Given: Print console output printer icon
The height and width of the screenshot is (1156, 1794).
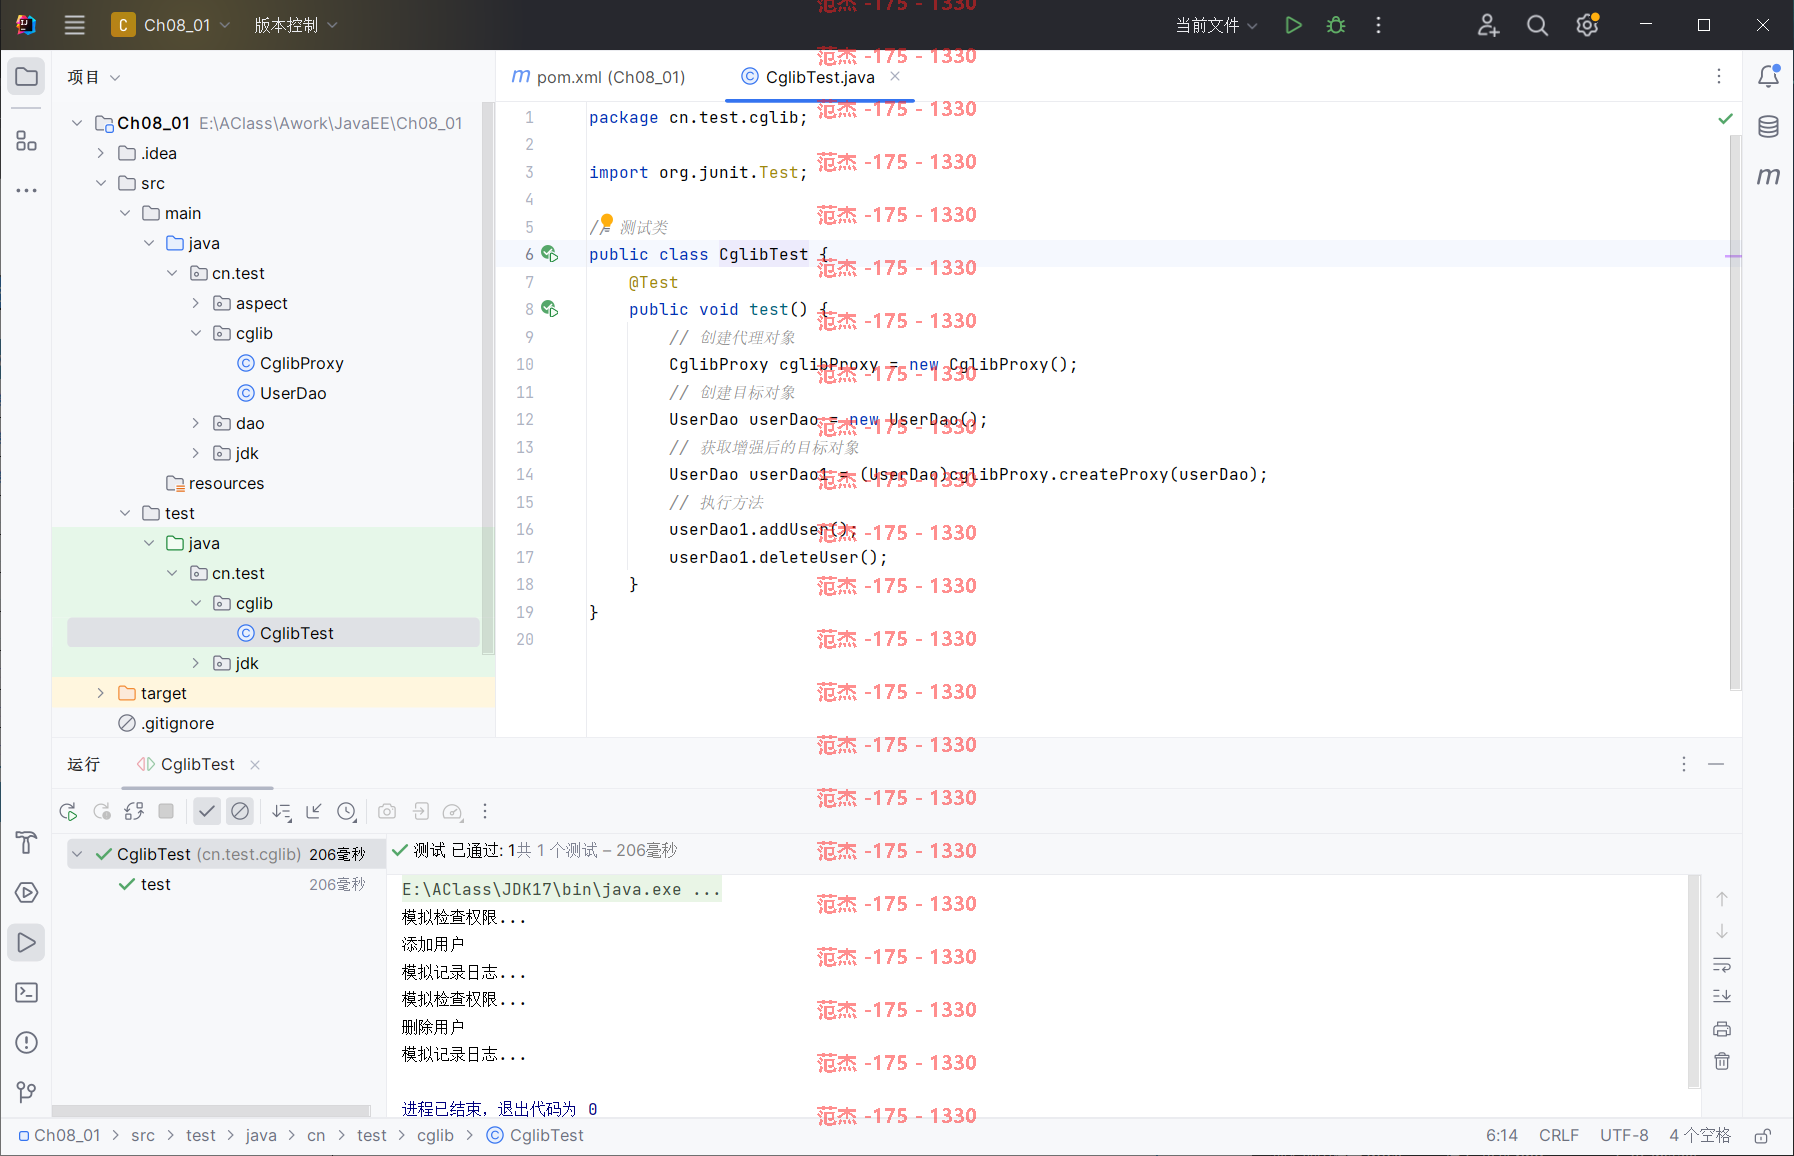Looking at the screenshot, I should 1722,1029.
